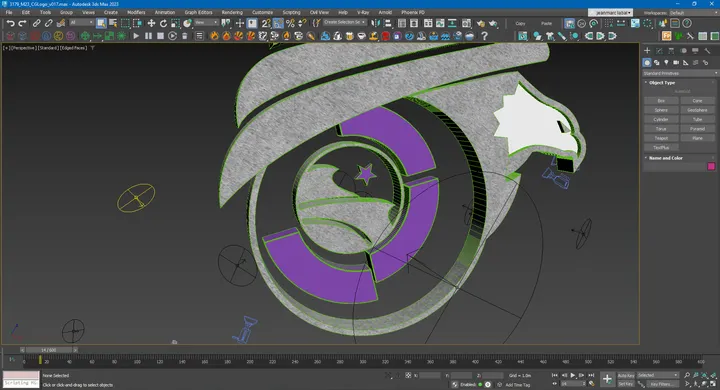Click the Teapot primitive button

[661, 138]
